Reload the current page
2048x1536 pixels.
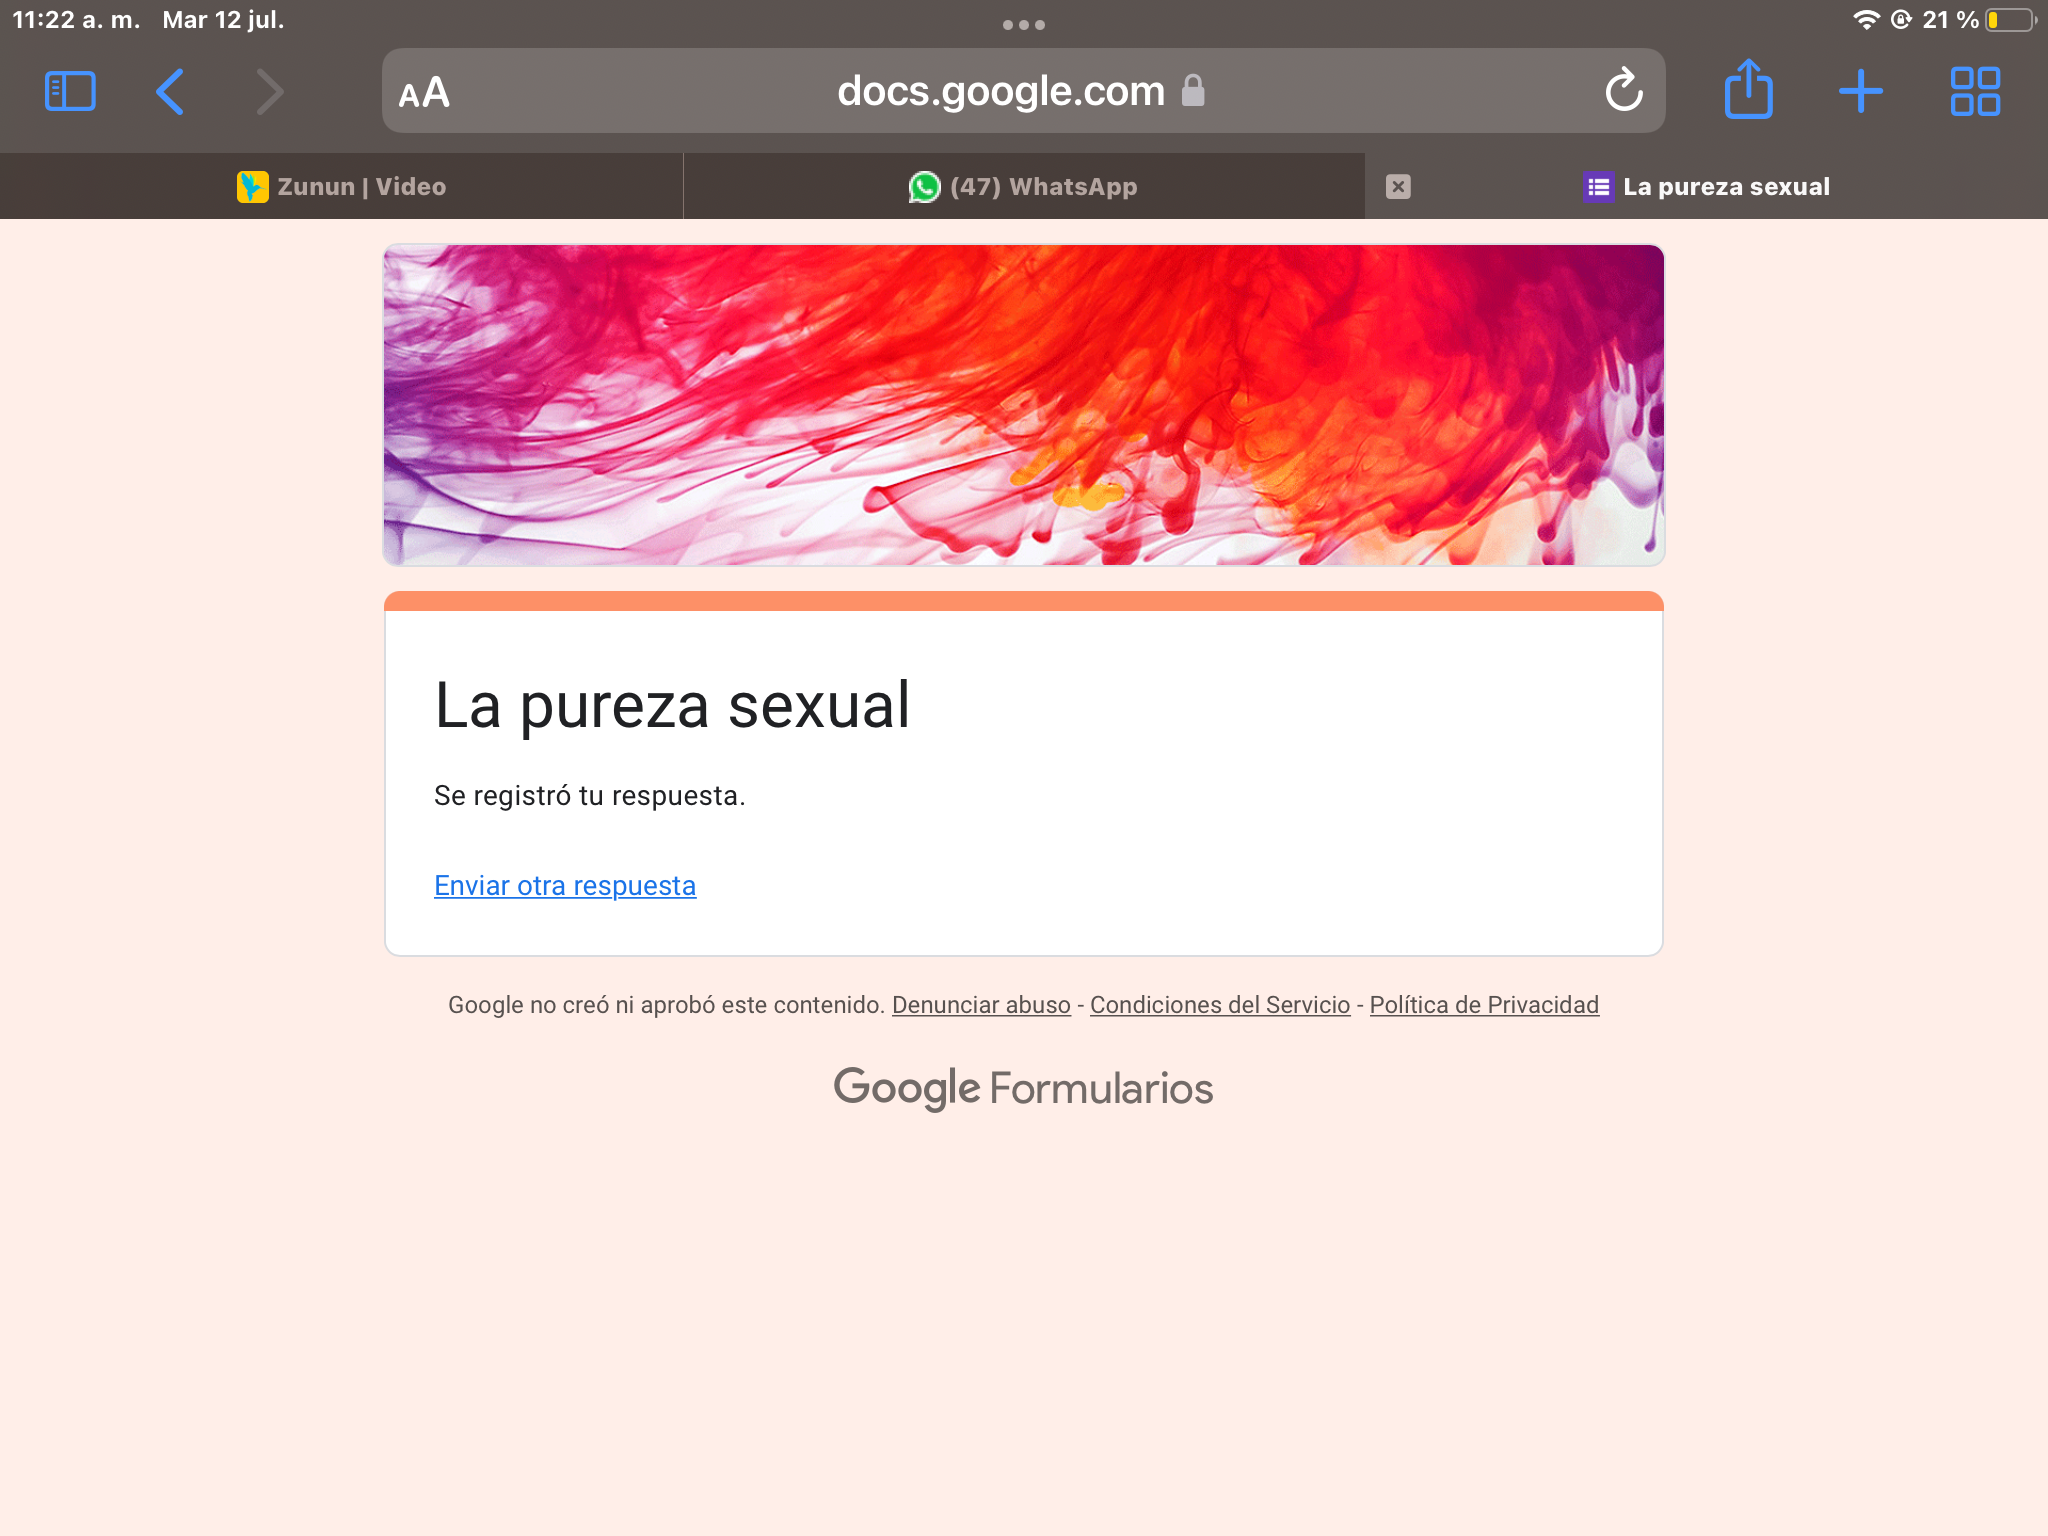coord(1624,90)
